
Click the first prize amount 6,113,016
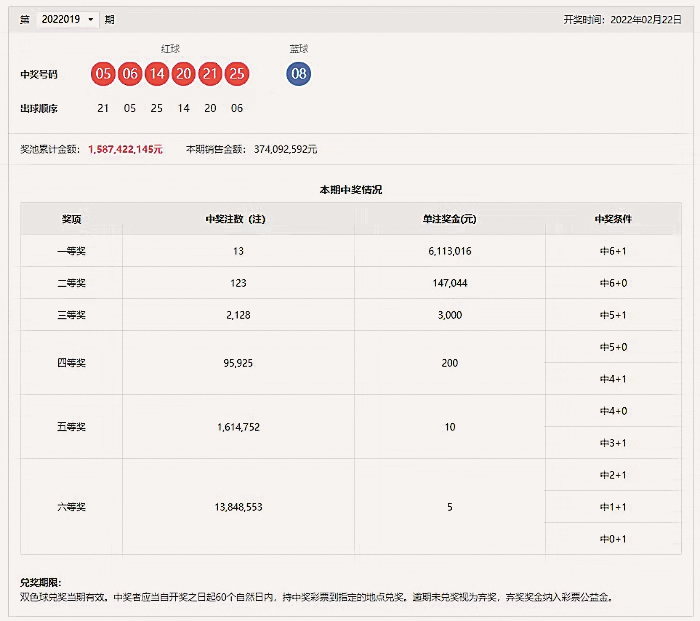click(449, 251)
